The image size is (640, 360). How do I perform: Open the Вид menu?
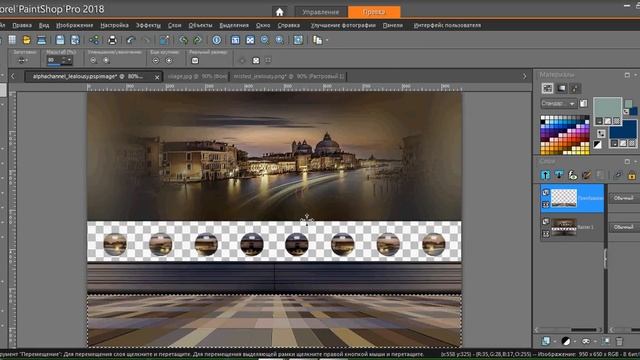click(x=44, y=25)
